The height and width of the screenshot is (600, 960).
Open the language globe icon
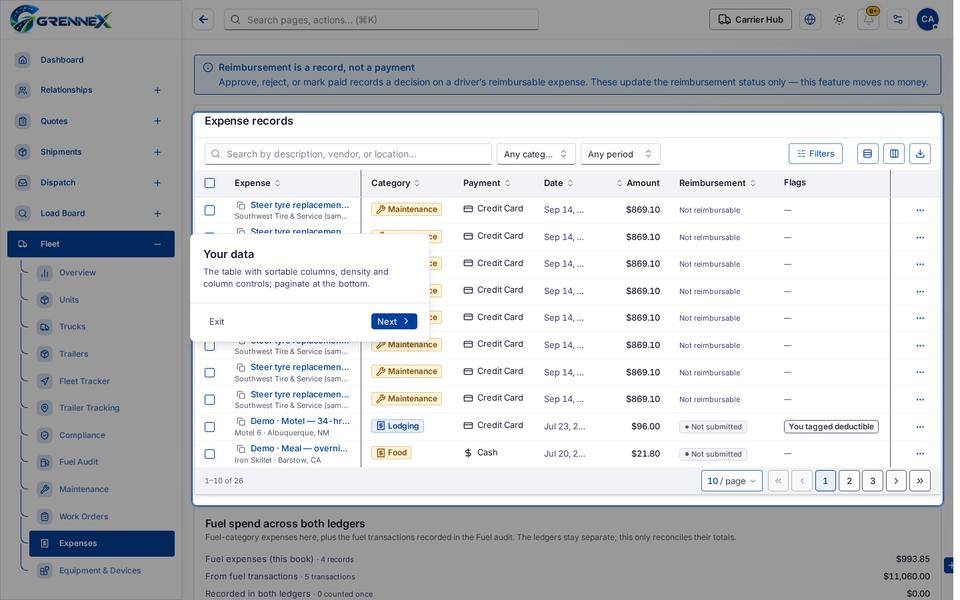[x=810, y=20]
